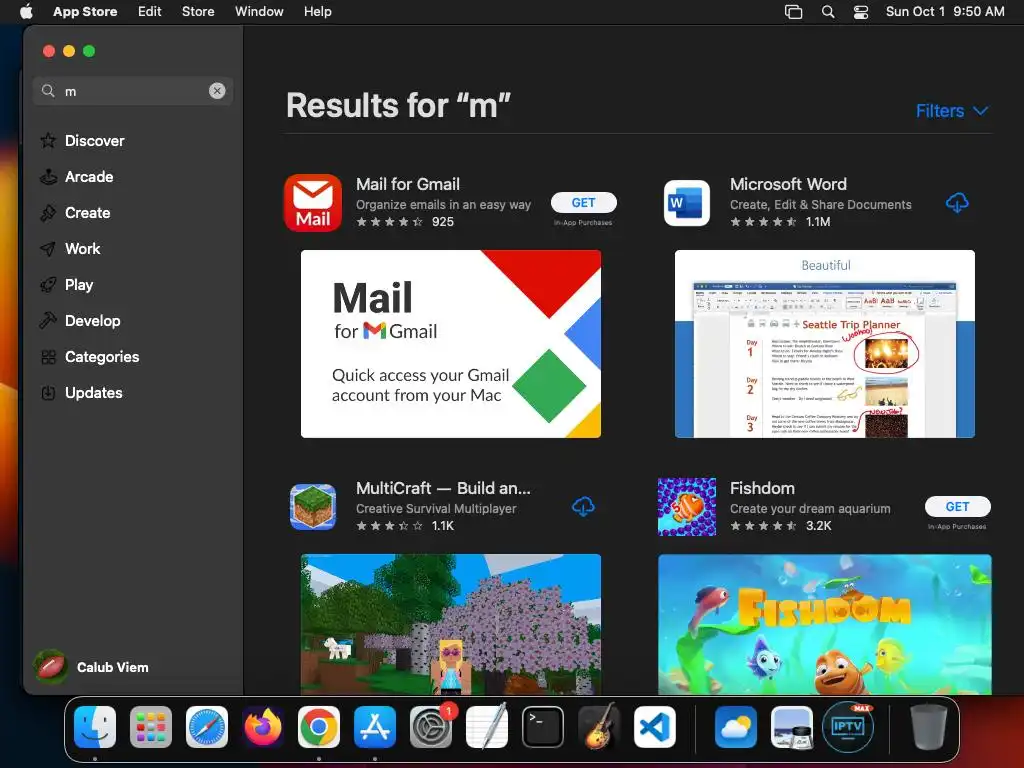Open Launchpad from the Dock

[x=151, y=727]
